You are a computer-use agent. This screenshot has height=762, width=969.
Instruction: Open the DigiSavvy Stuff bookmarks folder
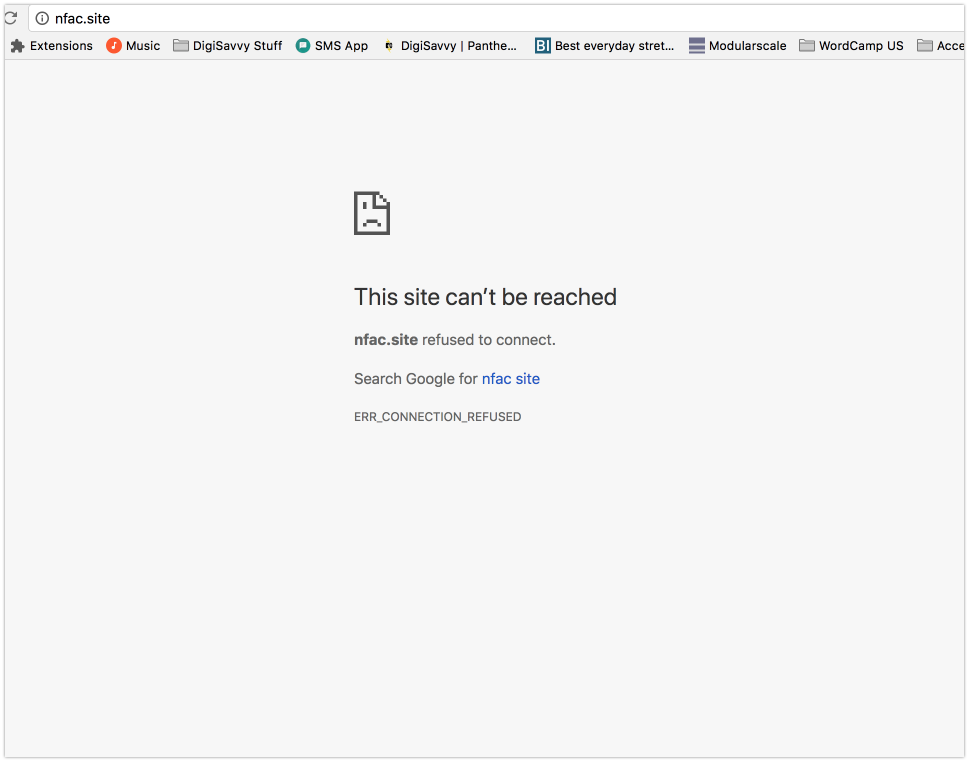click(x=227, y=45)
